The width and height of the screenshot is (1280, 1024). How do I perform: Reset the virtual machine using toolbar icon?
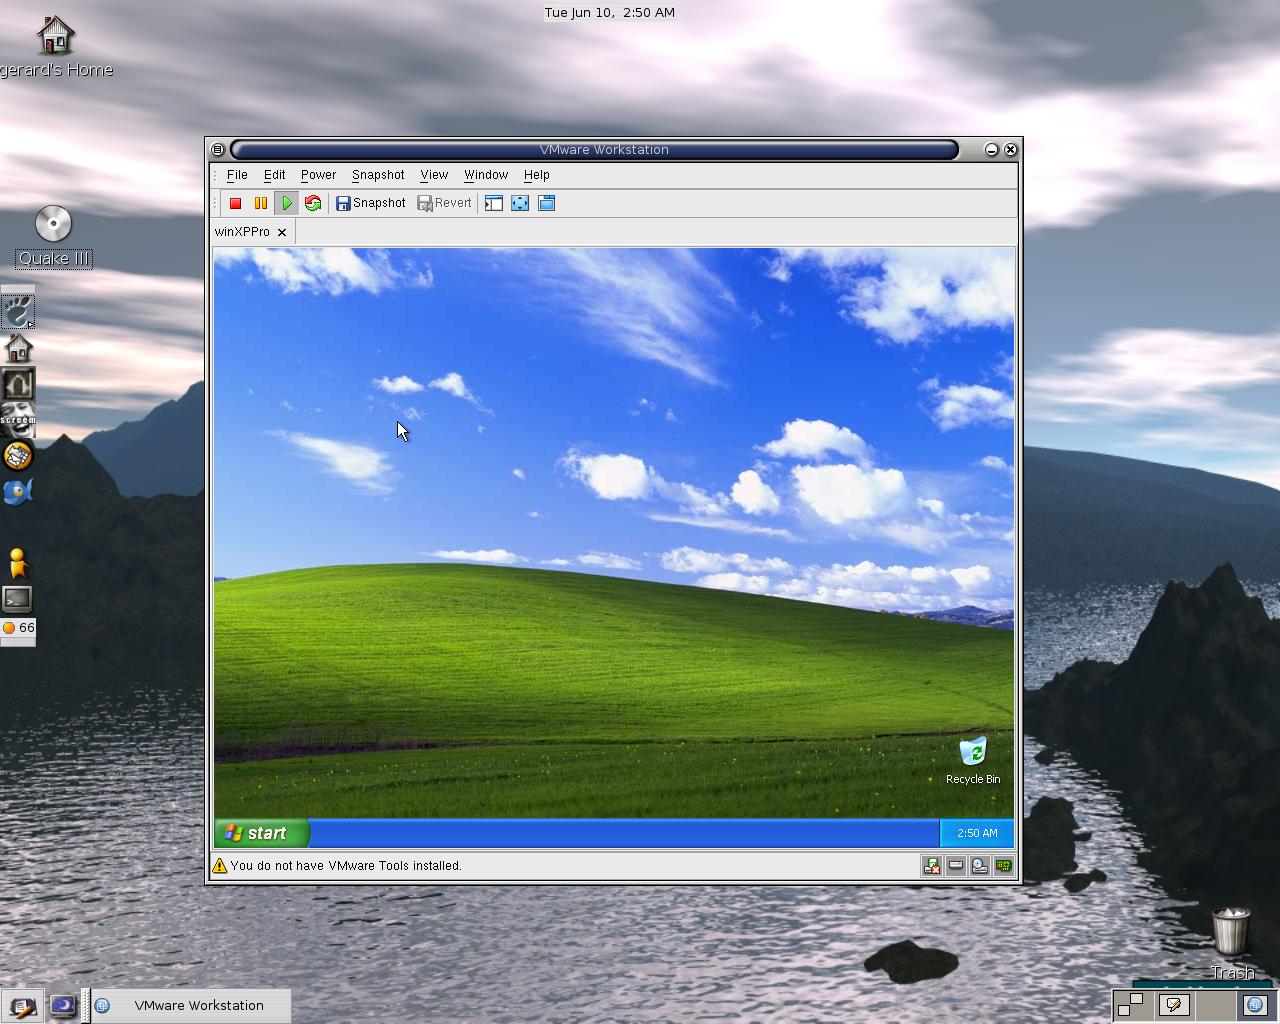313,203
